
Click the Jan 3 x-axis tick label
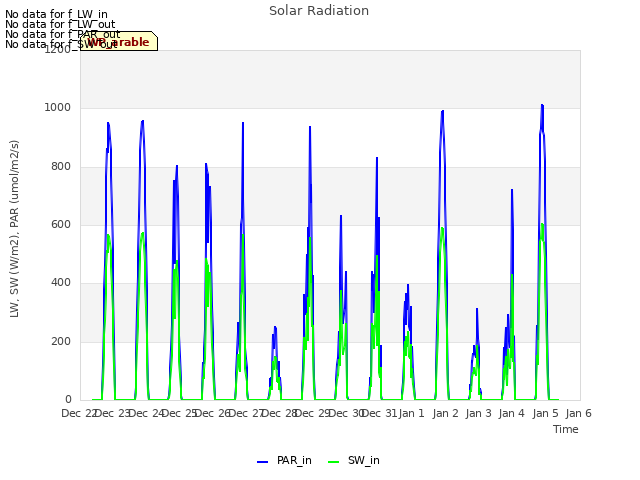point(478,413)
